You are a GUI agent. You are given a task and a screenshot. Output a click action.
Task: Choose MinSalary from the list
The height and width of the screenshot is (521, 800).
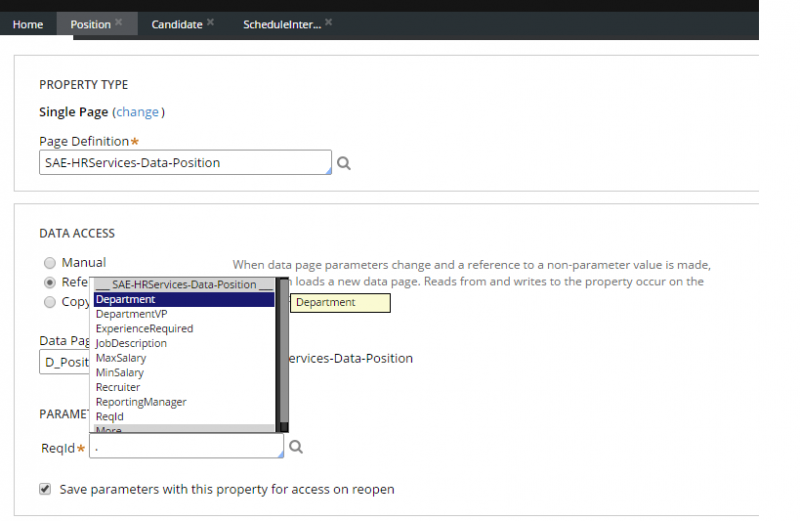pos(184,373)
